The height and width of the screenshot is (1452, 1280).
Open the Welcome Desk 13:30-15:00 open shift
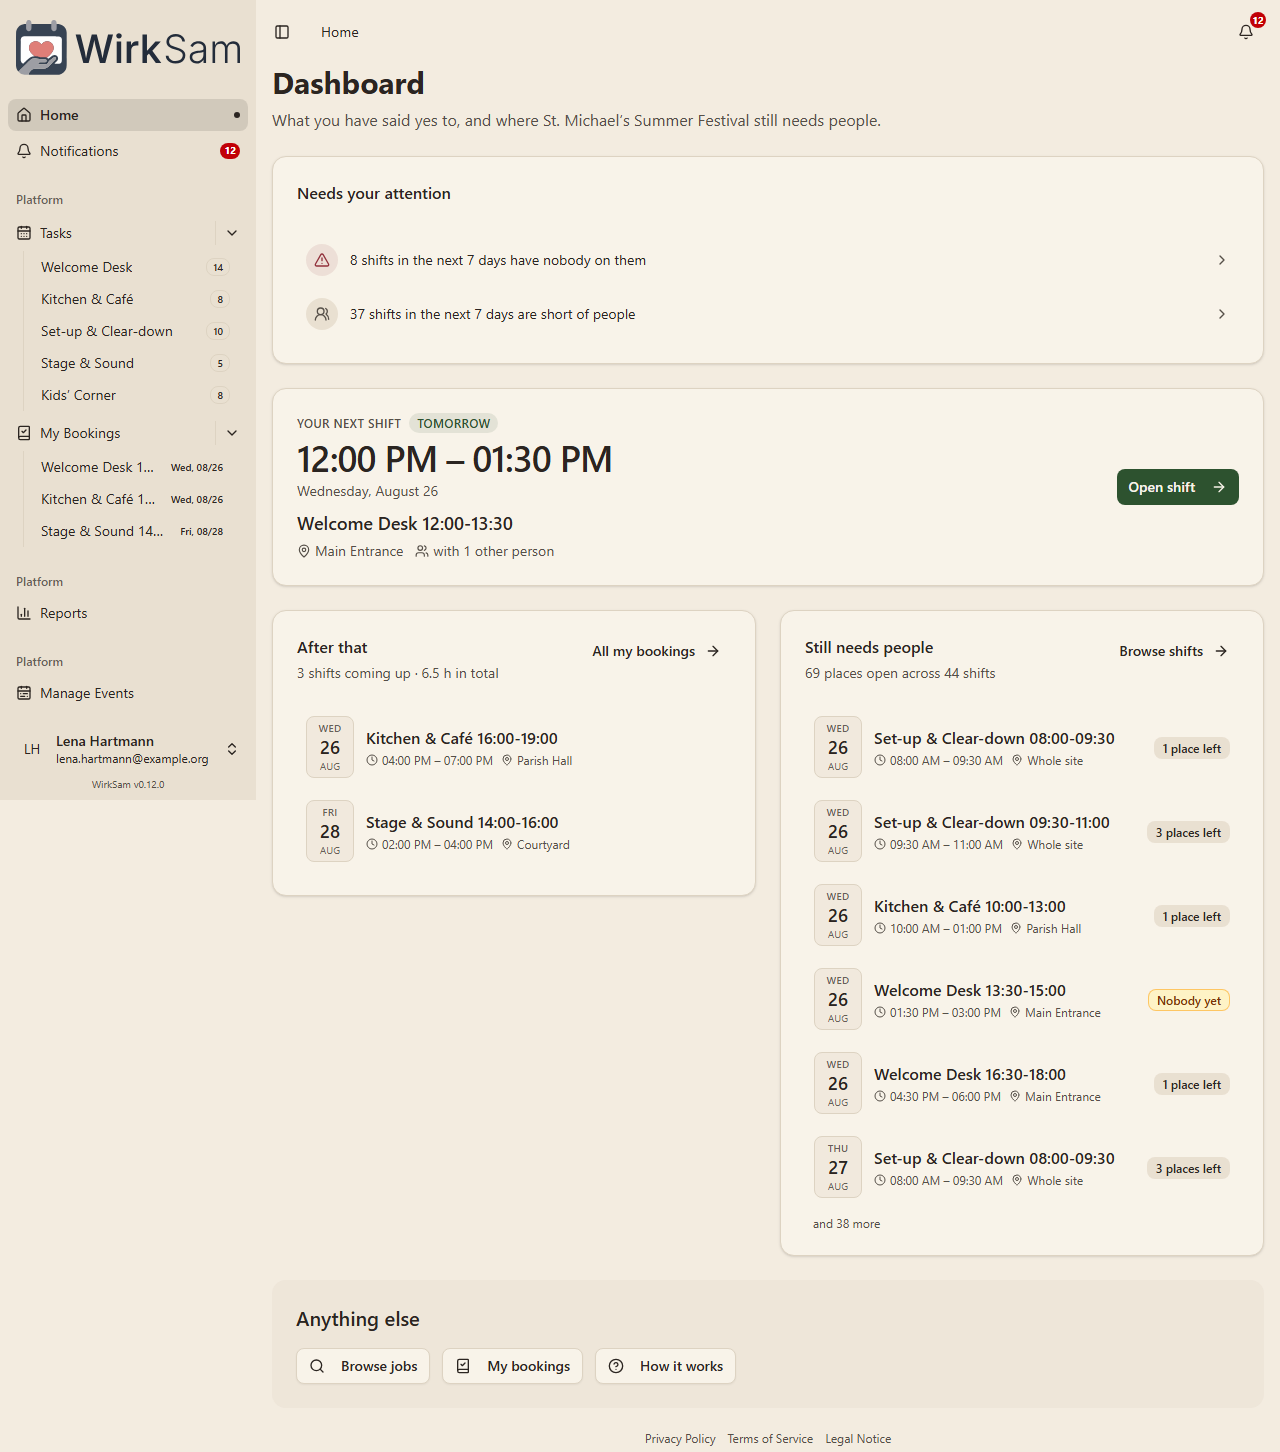pyautogui.click(x=1022, y=1000)
